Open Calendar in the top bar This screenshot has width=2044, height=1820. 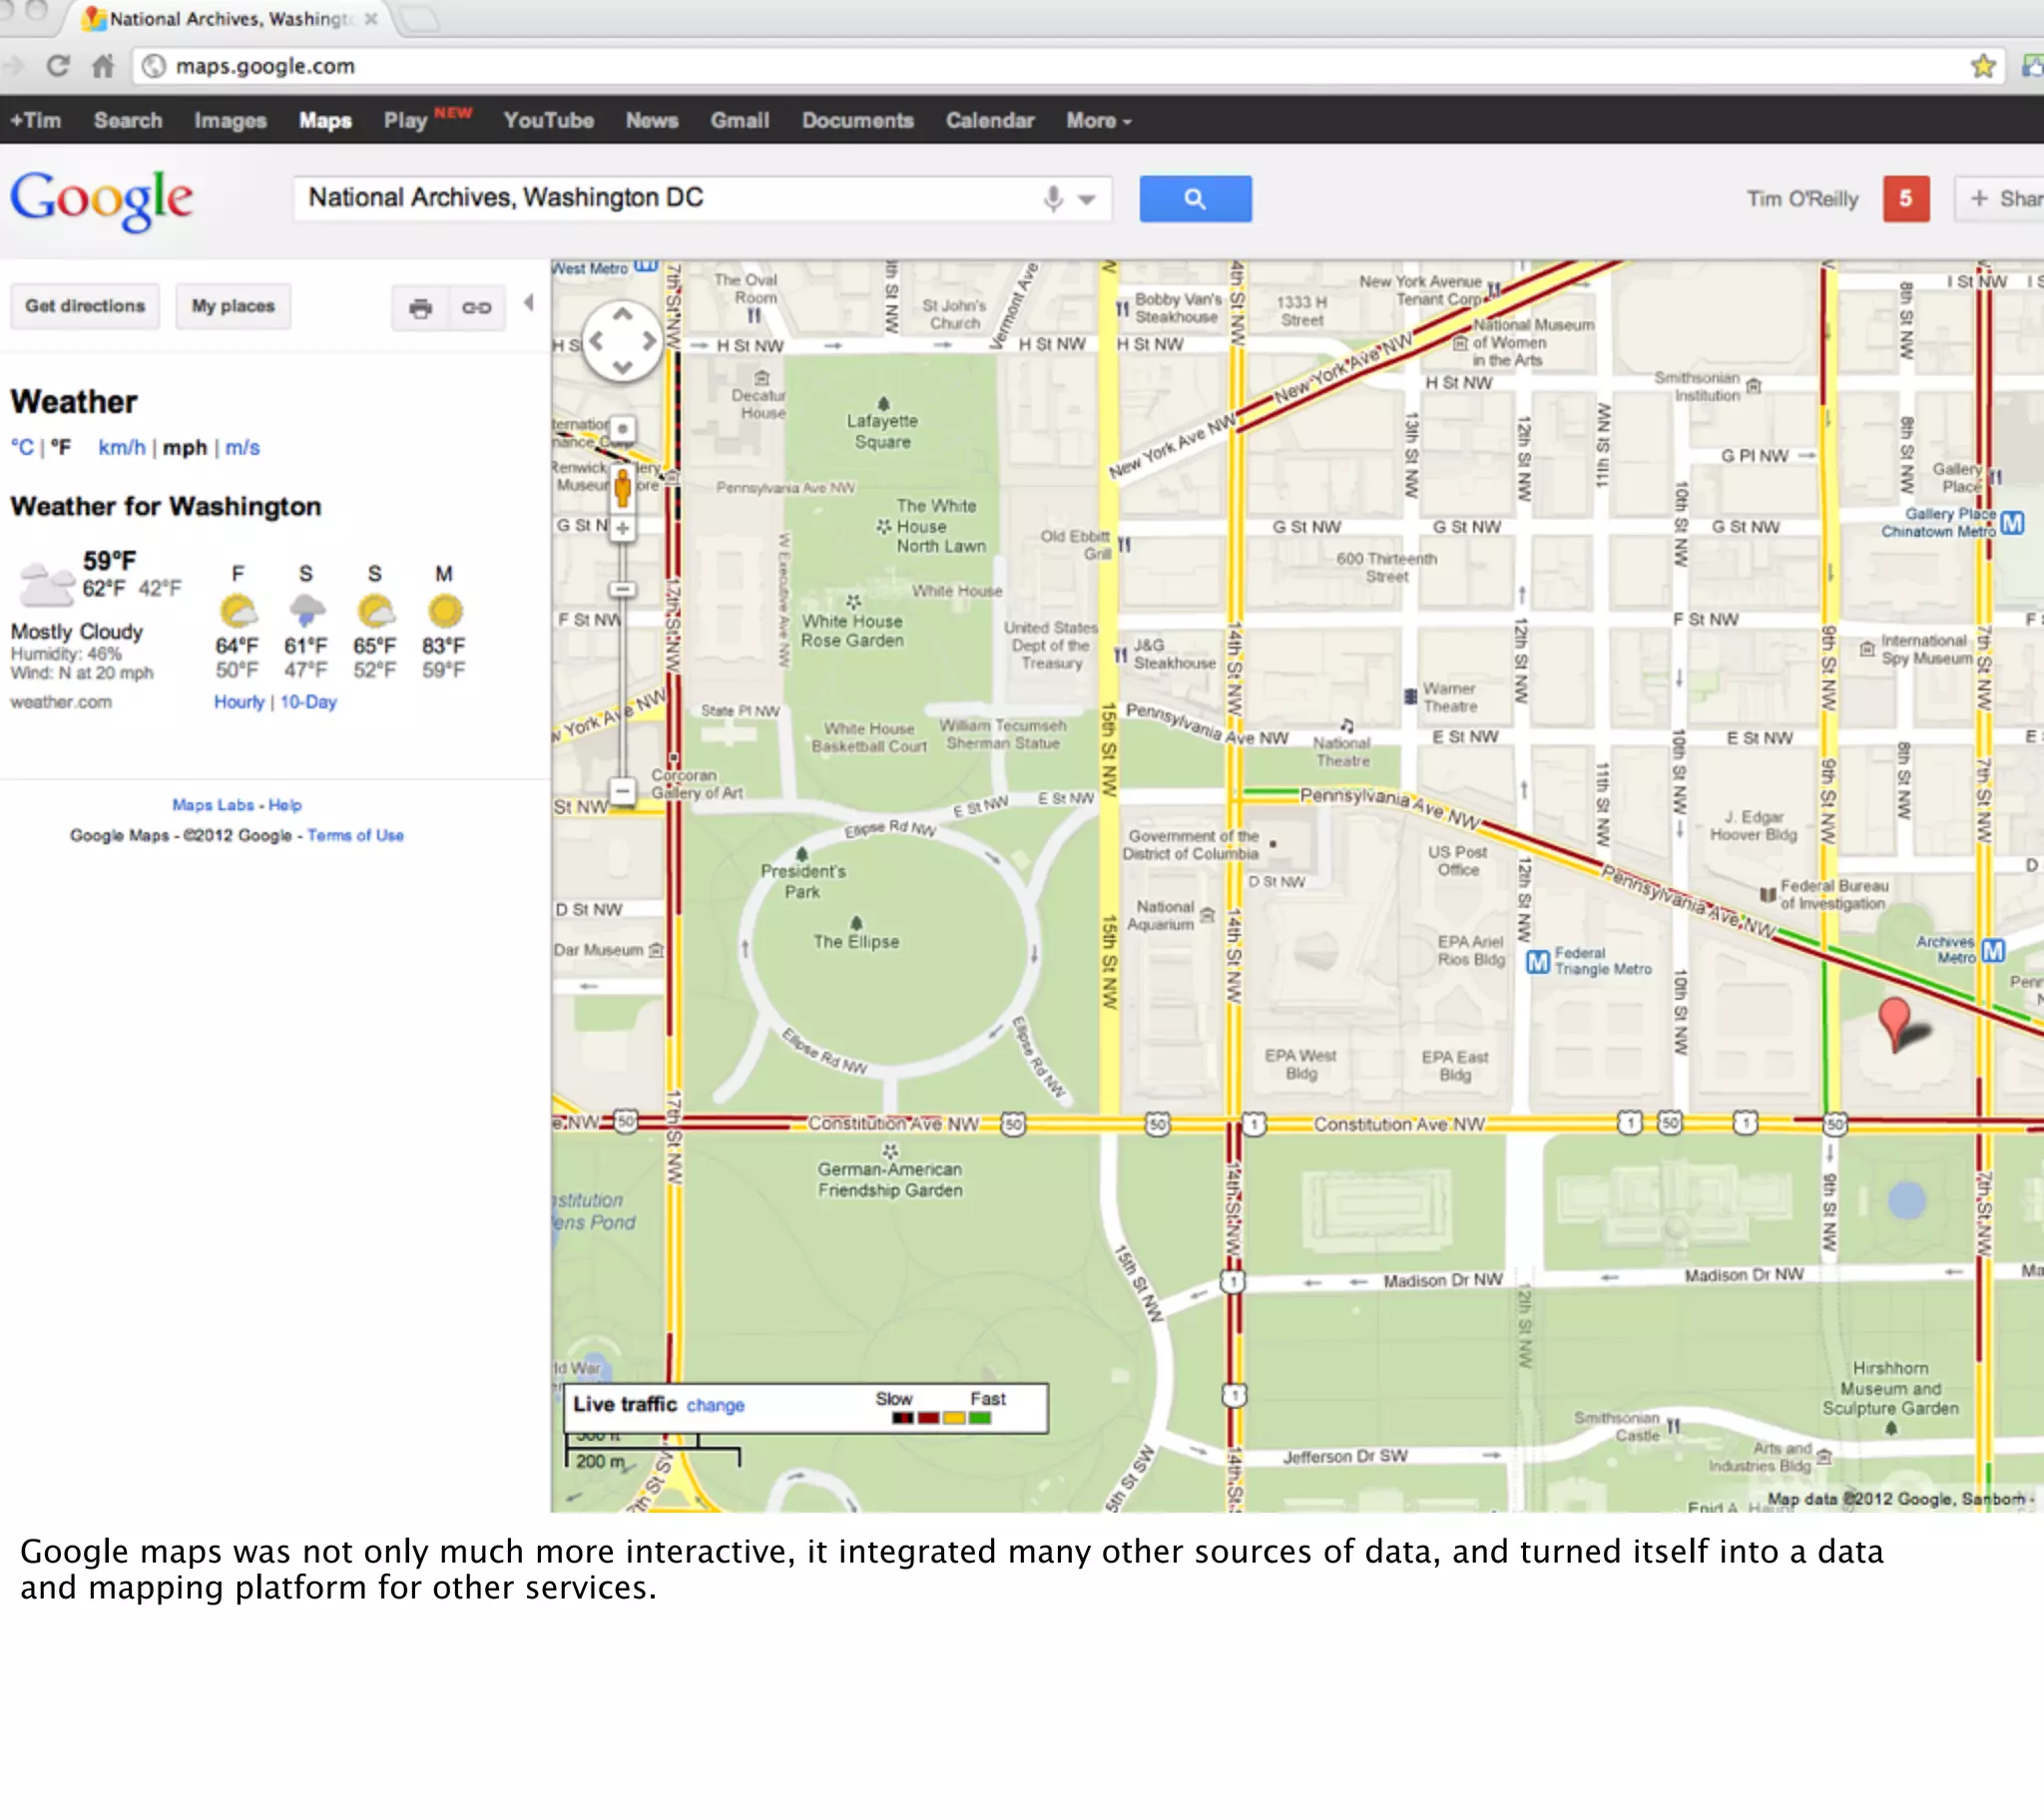pos(989,121)
